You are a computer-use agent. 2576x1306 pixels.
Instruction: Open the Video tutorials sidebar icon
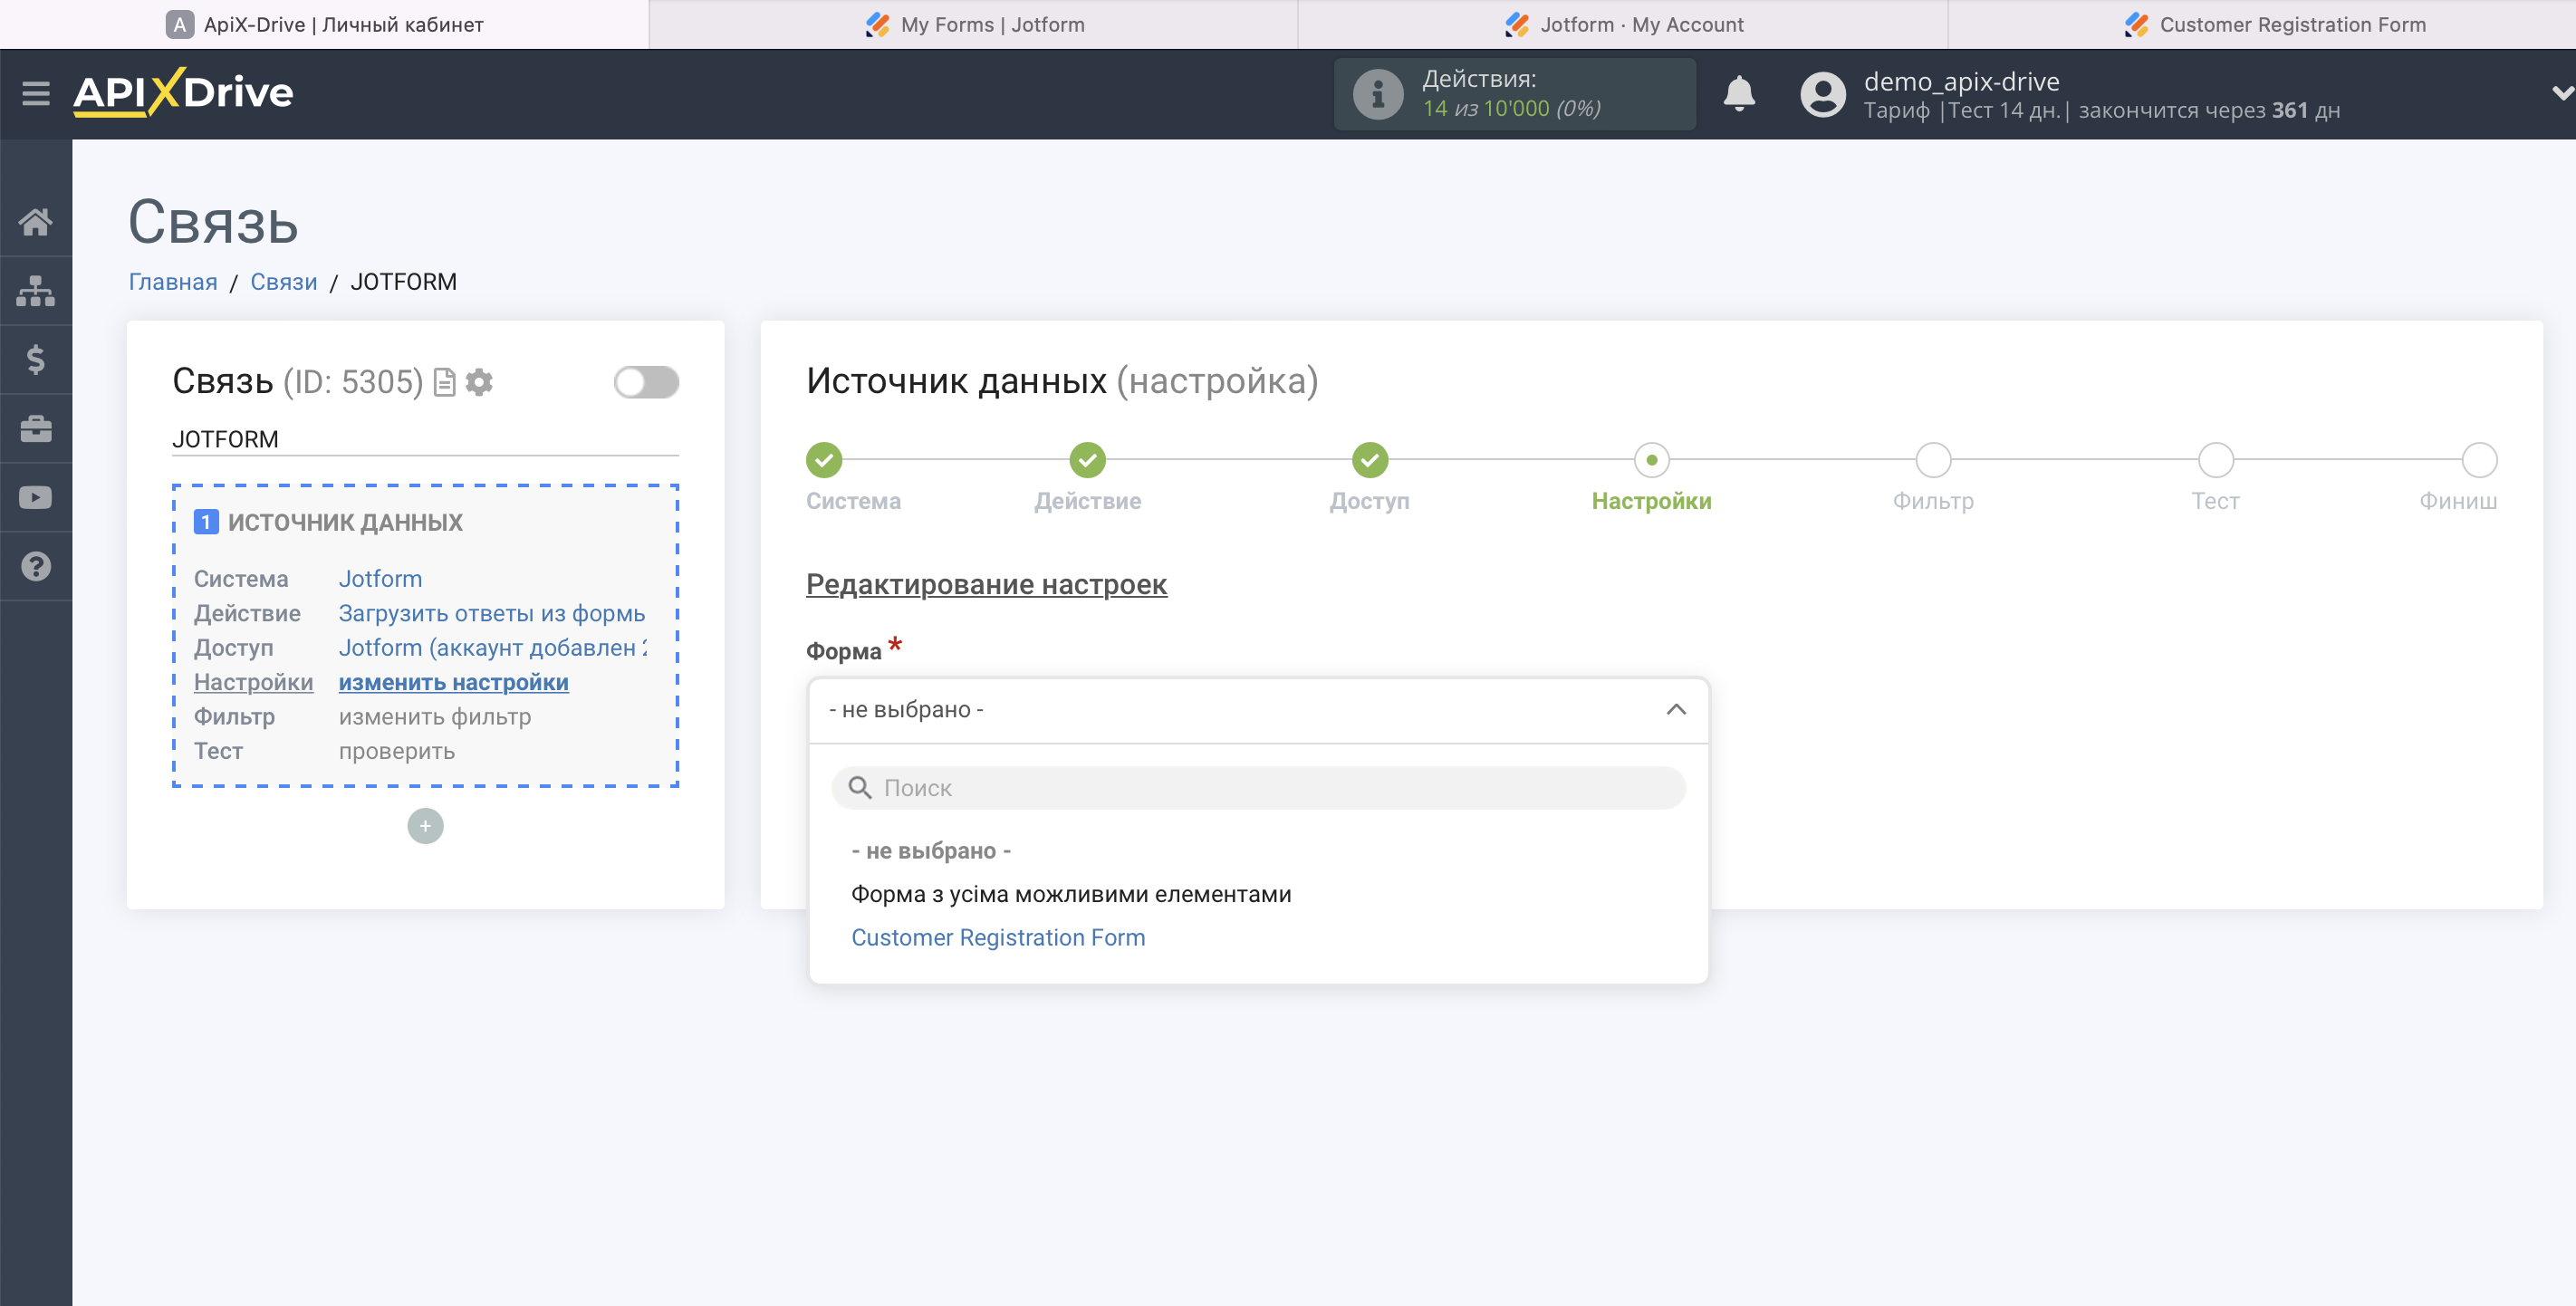click(36, 497)
